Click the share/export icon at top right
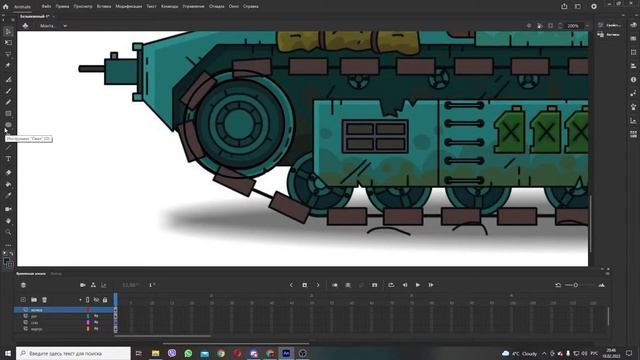This screenshot has width=640, height=360. [564, 6]
